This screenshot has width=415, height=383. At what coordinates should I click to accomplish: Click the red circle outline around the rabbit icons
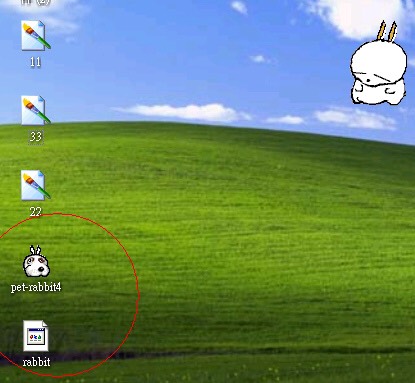pos(138,293)
